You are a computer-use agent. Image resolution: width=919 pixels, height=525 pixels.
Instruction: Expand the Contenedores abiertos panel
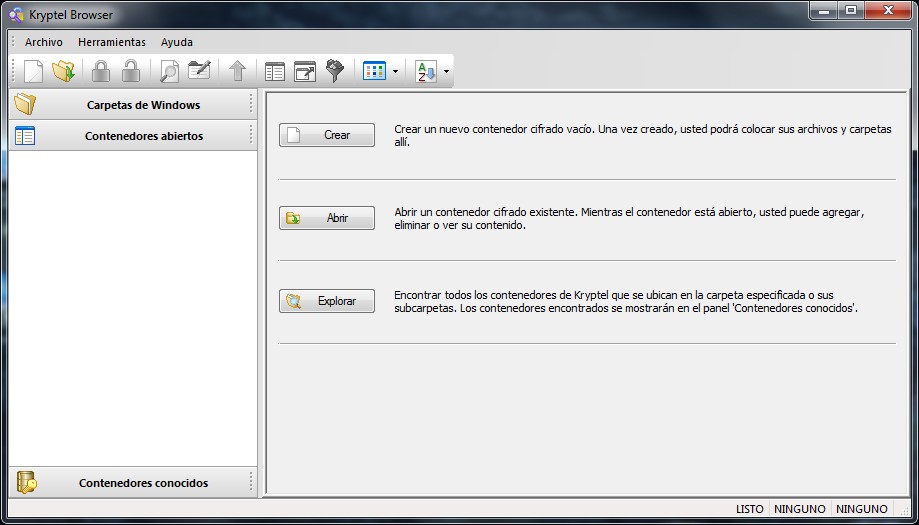click(133, 136)
